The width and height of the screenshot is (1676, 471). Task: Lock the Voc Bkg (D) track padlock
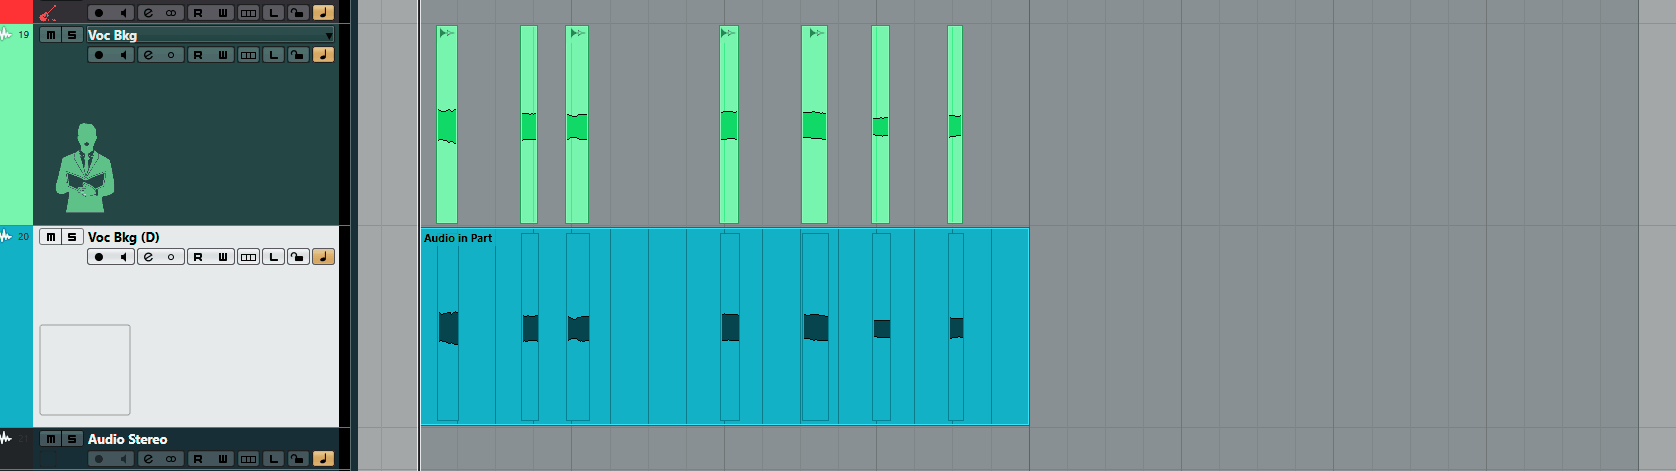(x=298, y=257)
